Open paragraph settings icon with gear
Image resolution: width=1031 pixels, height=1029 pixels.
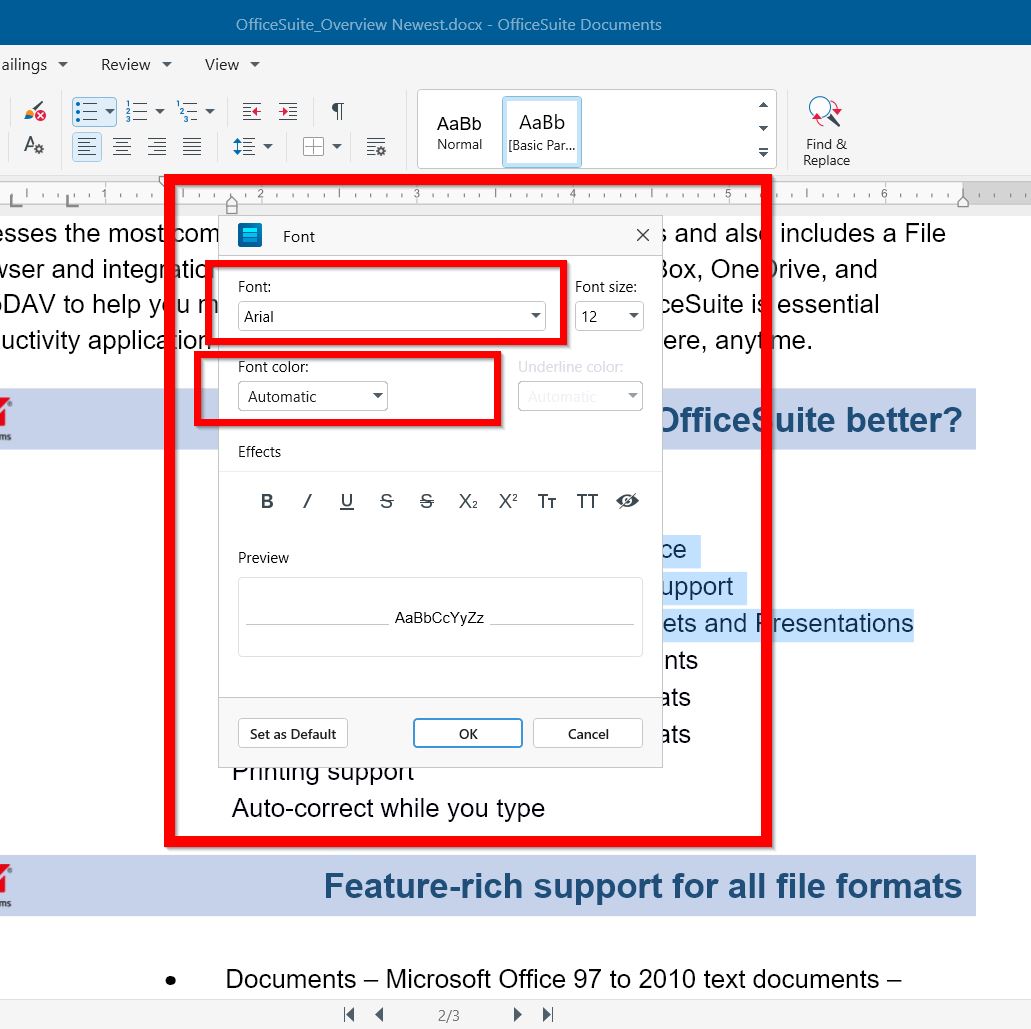click(x=375, y=147)
